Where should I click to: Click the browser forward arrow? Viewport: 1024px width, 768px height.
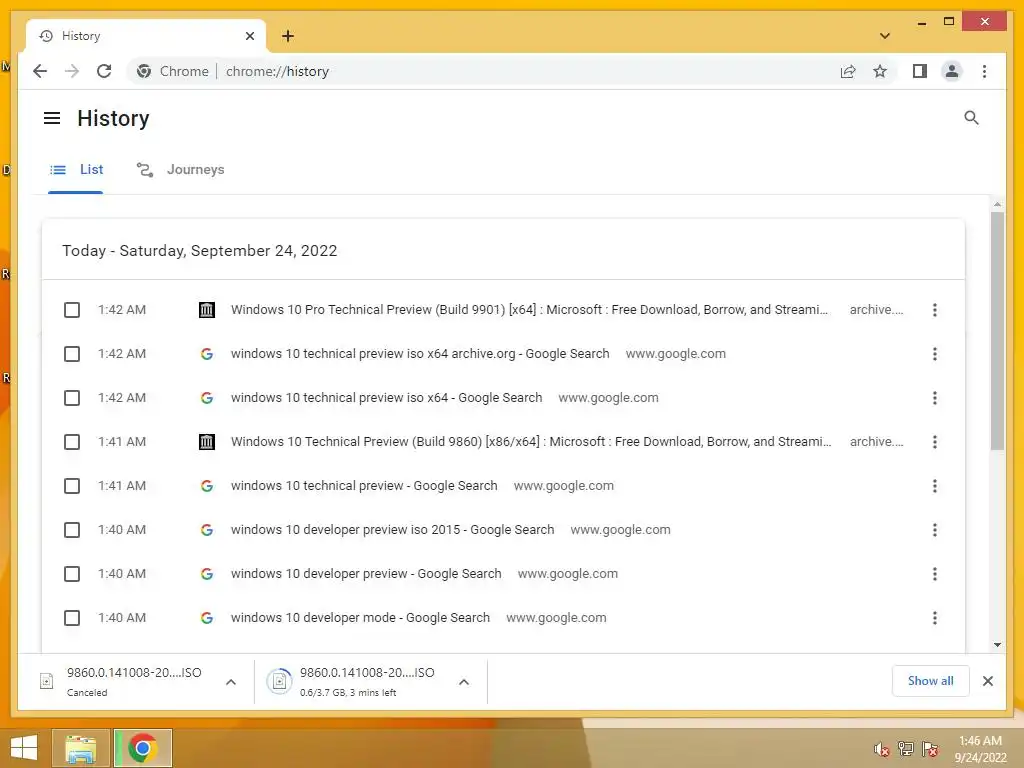tap(72, 71)
